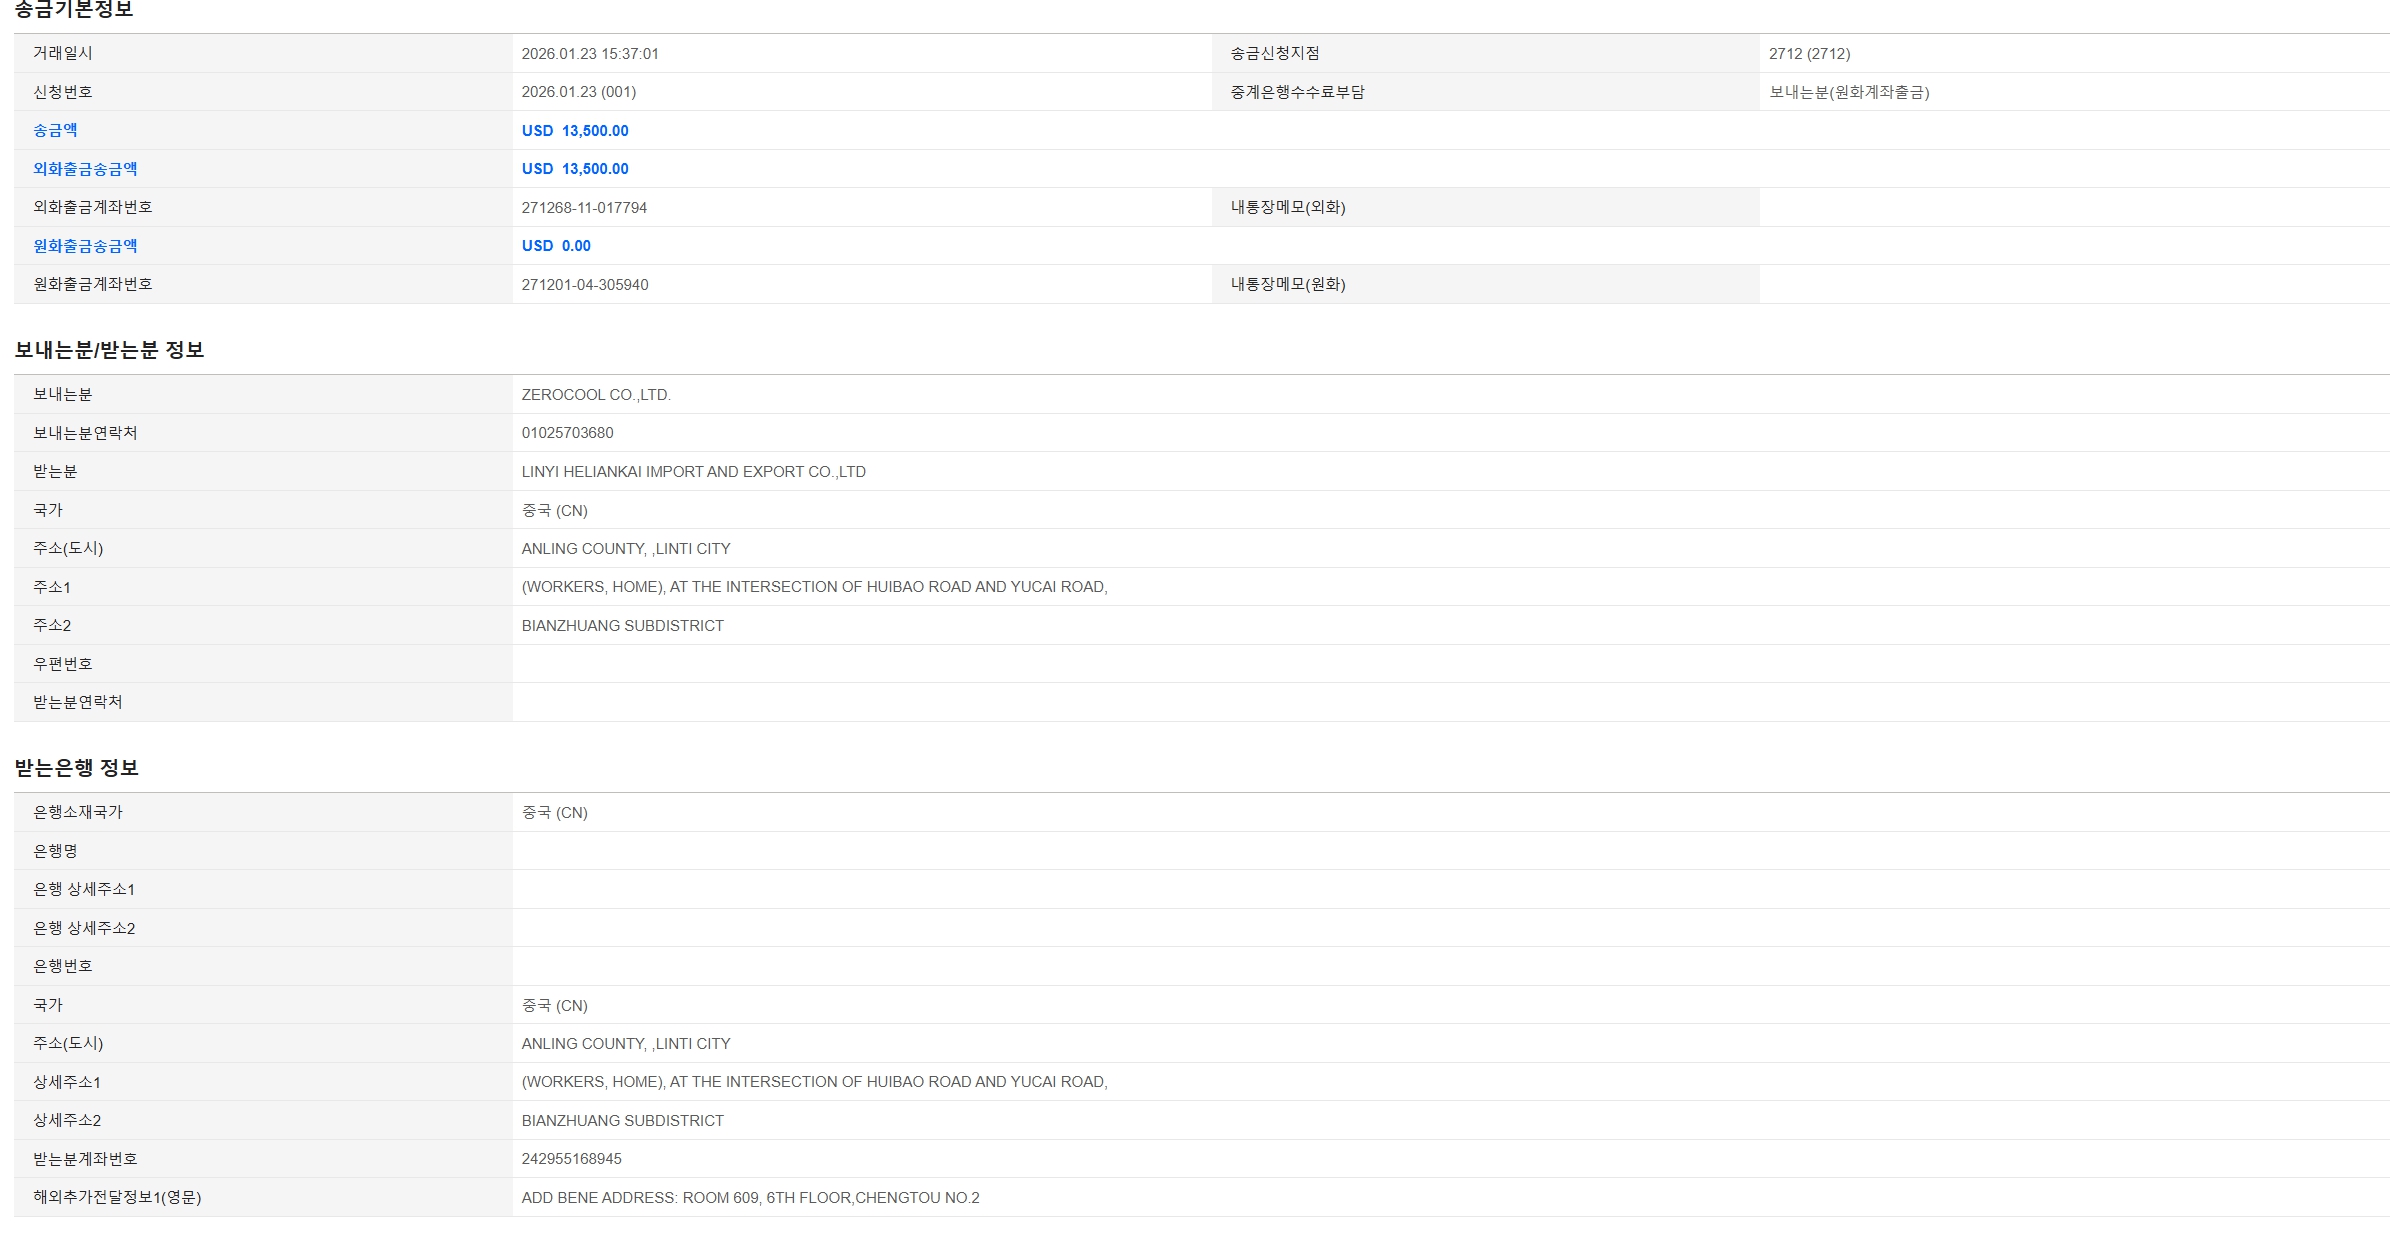Image resolution: width=2390 pixels, height=1250 pixels.
Task: Click the 보내는분/받는분 정보 heading
Action: (x=109, y=350)
